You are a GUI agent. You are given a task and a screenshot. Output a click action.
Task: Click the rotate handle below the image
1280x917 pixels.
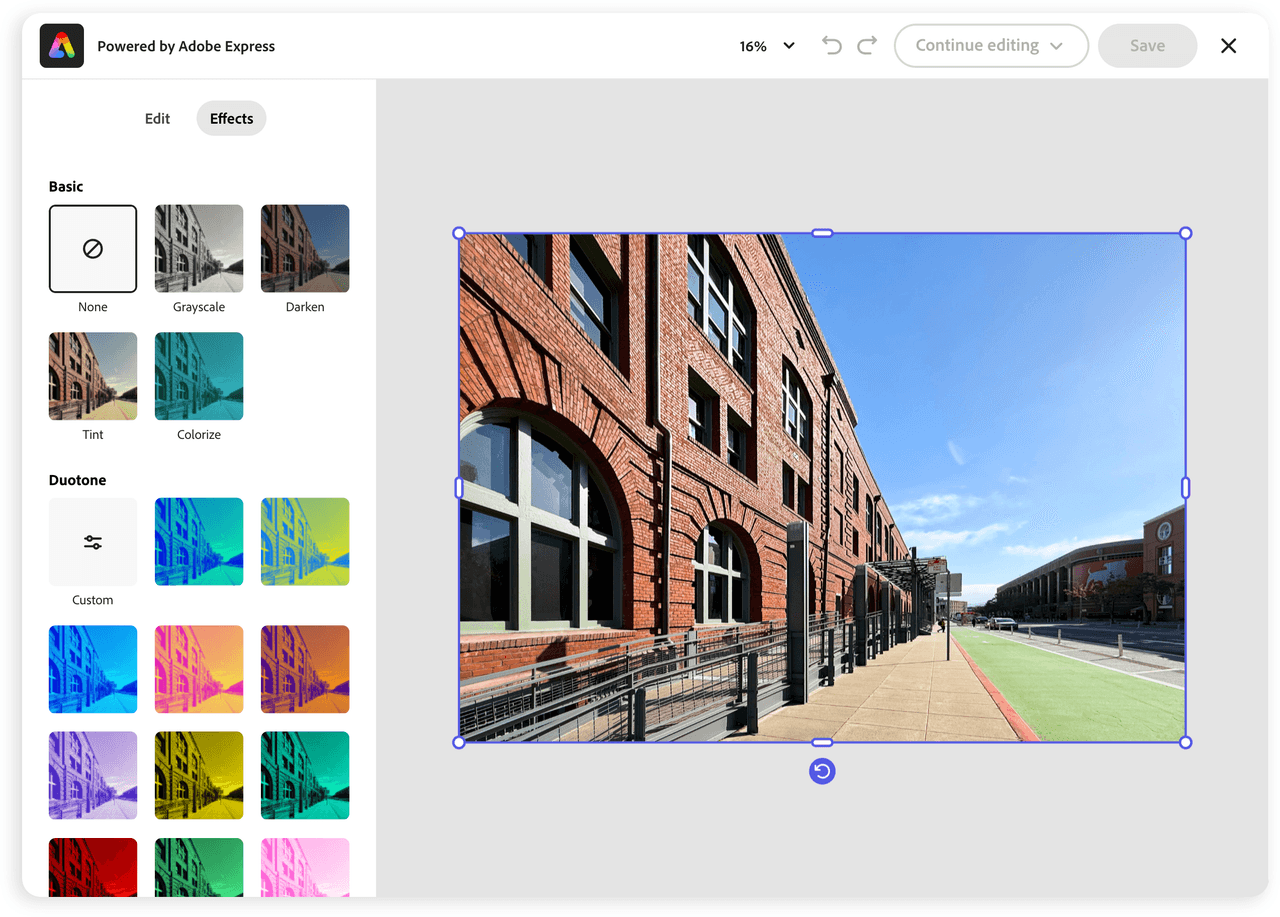point(822,771)
